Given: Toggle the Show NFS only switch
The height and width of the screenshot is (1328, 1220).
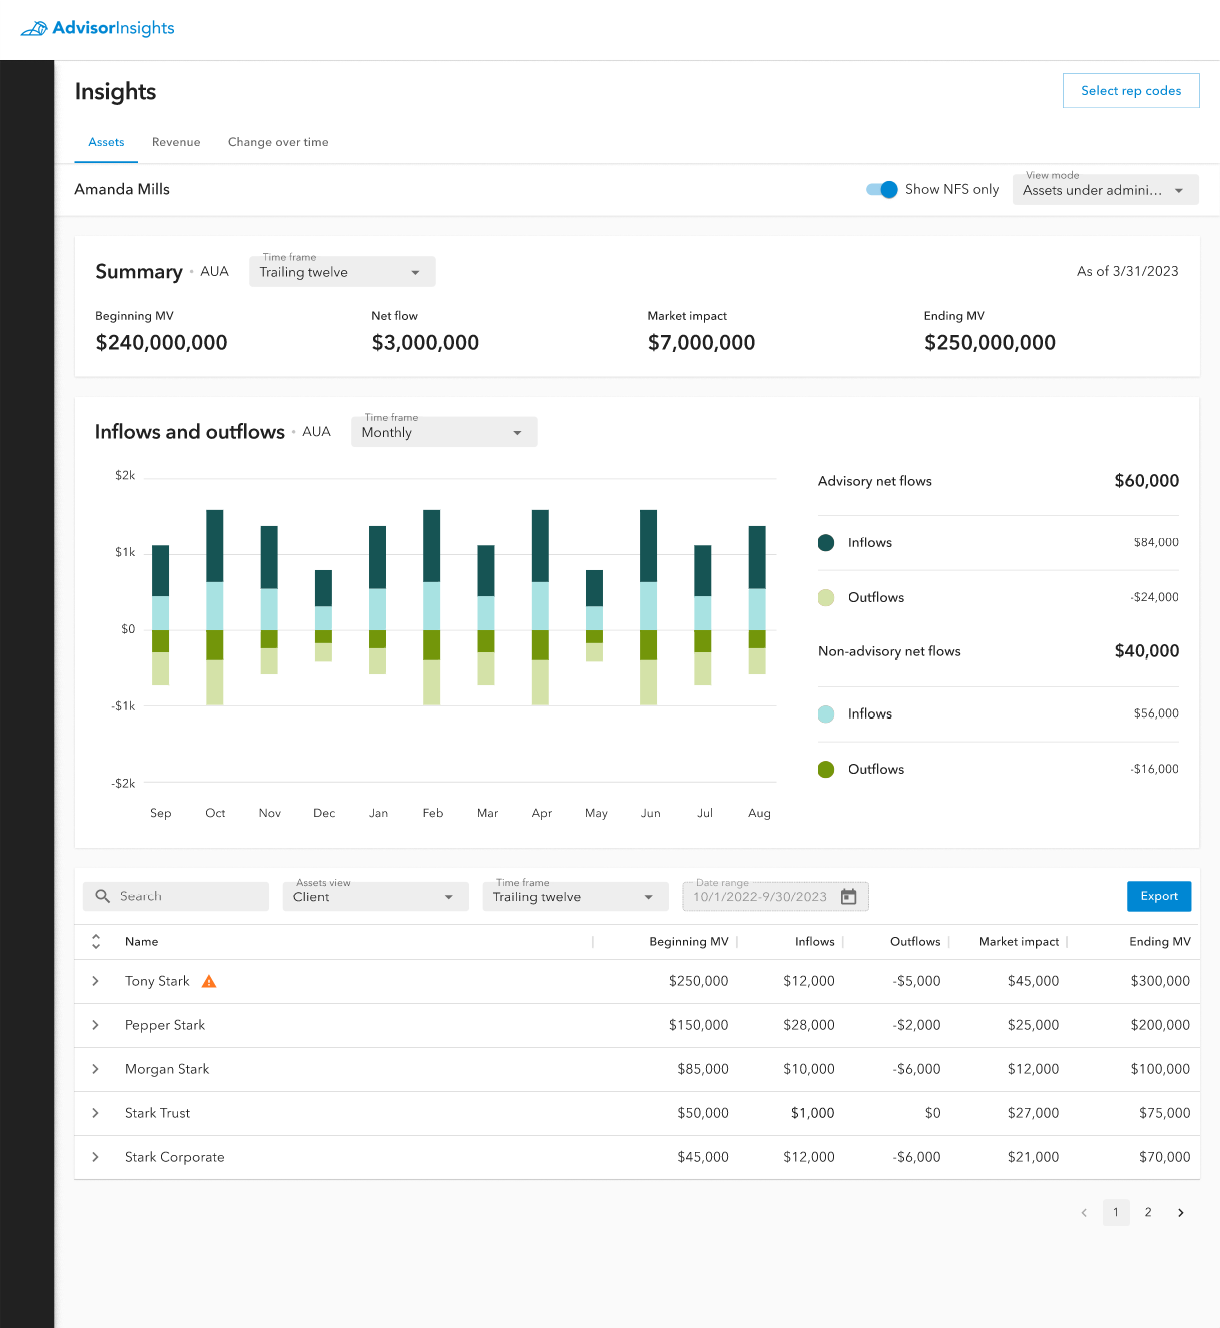Looking at the screenshot, I should click(x=882, y=190).
